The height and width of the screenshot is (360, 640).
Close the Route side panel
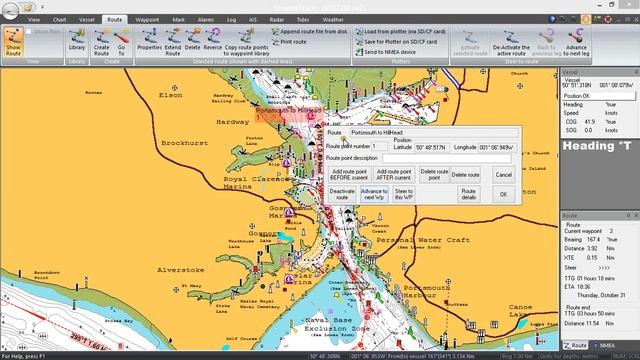(636, 215)
